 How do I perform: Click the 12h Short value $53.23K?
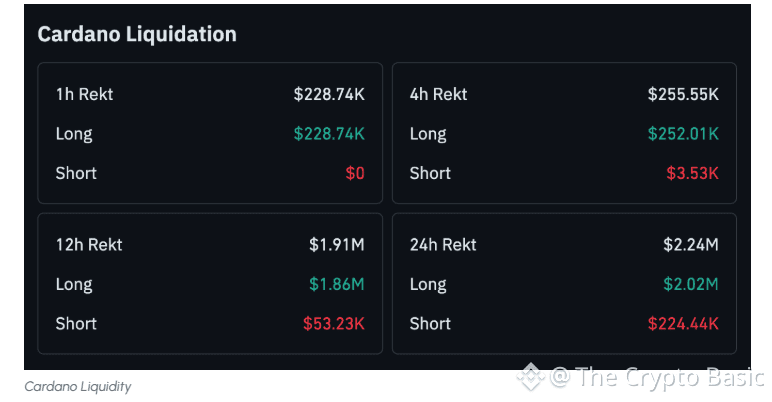(x=334, y=323)
